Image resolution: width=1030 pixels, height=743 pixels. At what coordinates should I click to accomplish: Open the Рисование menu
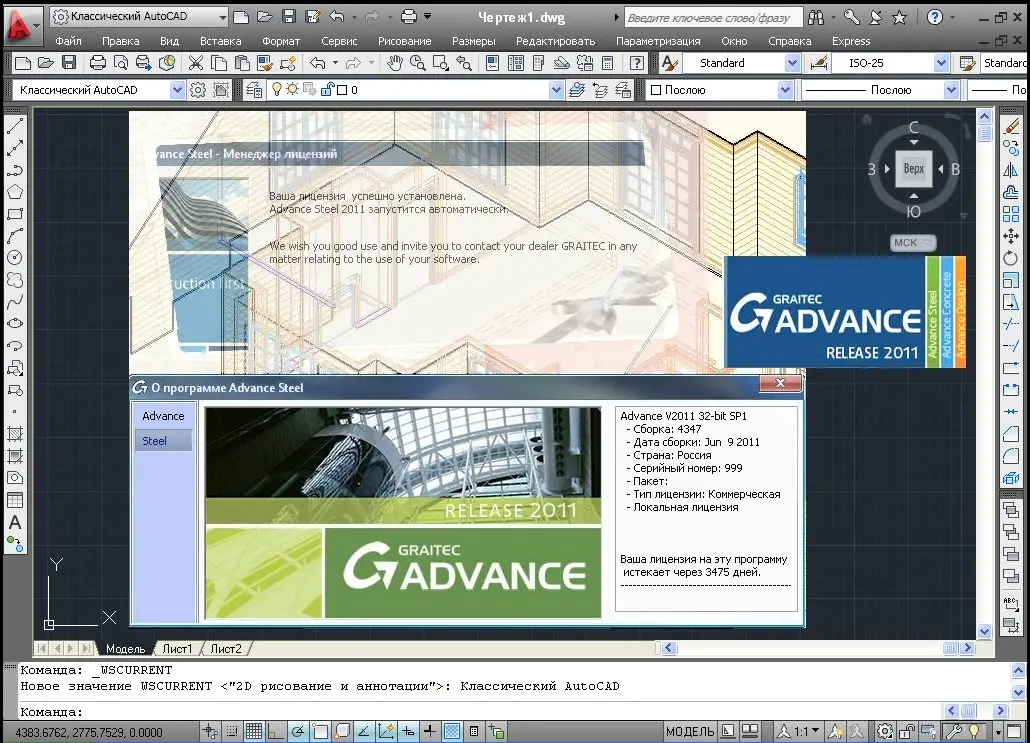pyautogui.click(x=405, y=41)
